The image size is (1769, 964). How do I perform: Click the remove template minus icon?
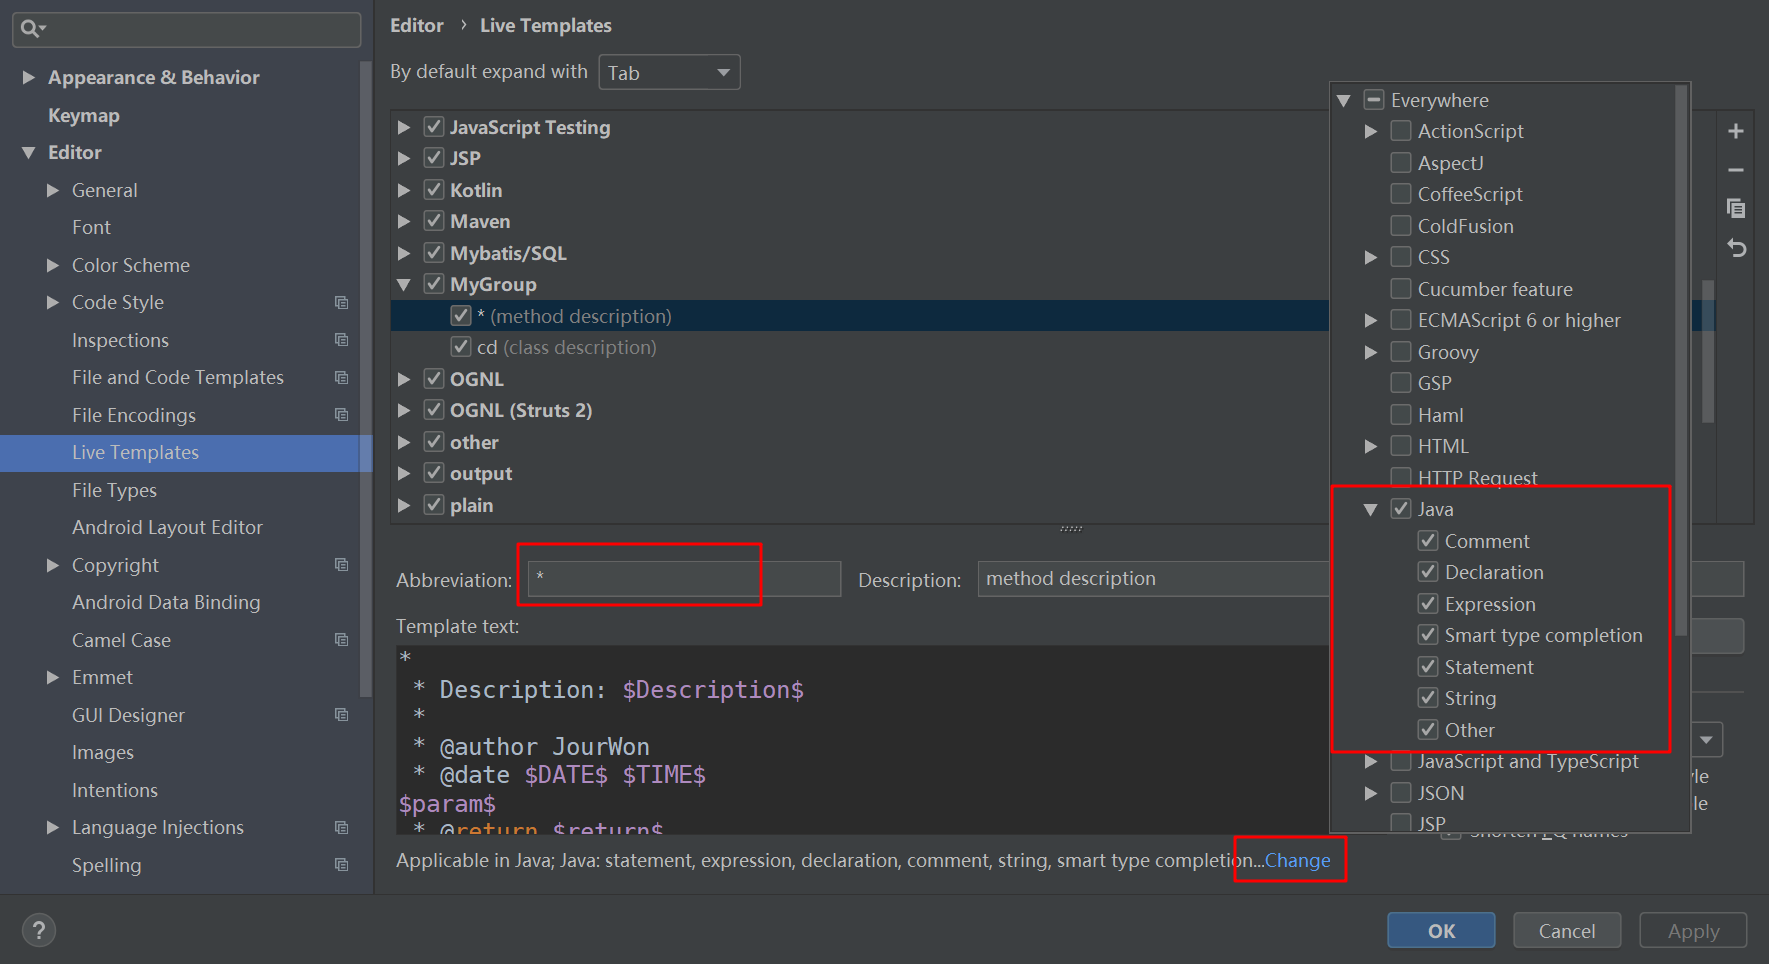[x=1736, y=170]
